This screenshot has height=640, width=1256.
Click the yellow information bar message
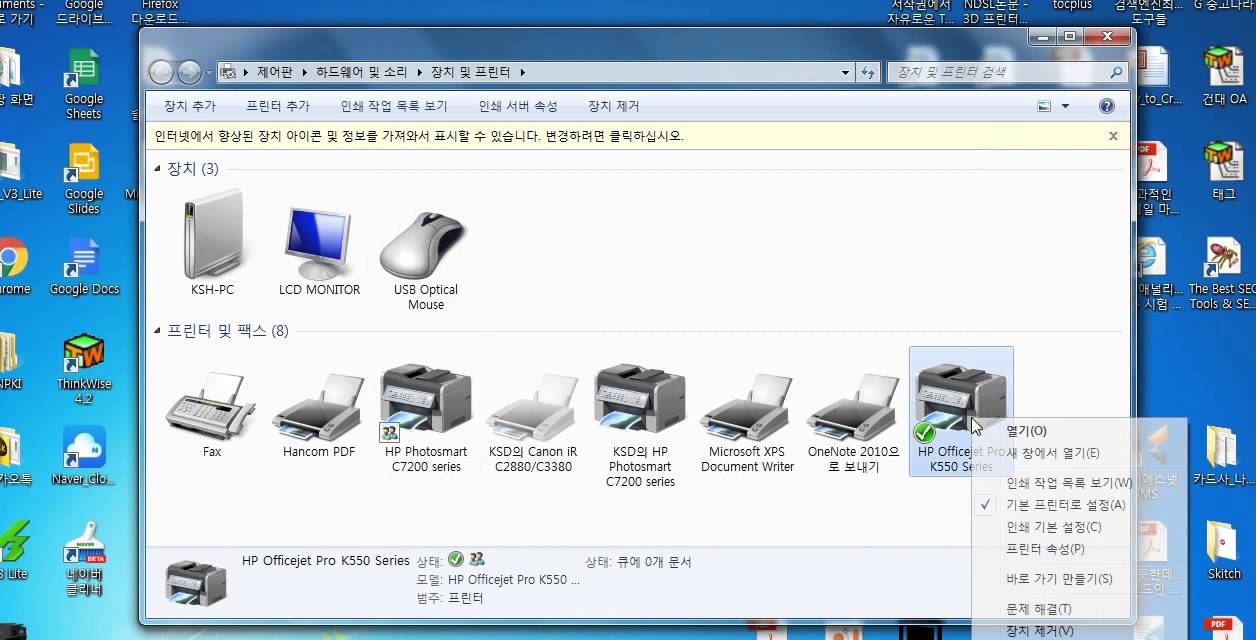click(x=419, y=136)
